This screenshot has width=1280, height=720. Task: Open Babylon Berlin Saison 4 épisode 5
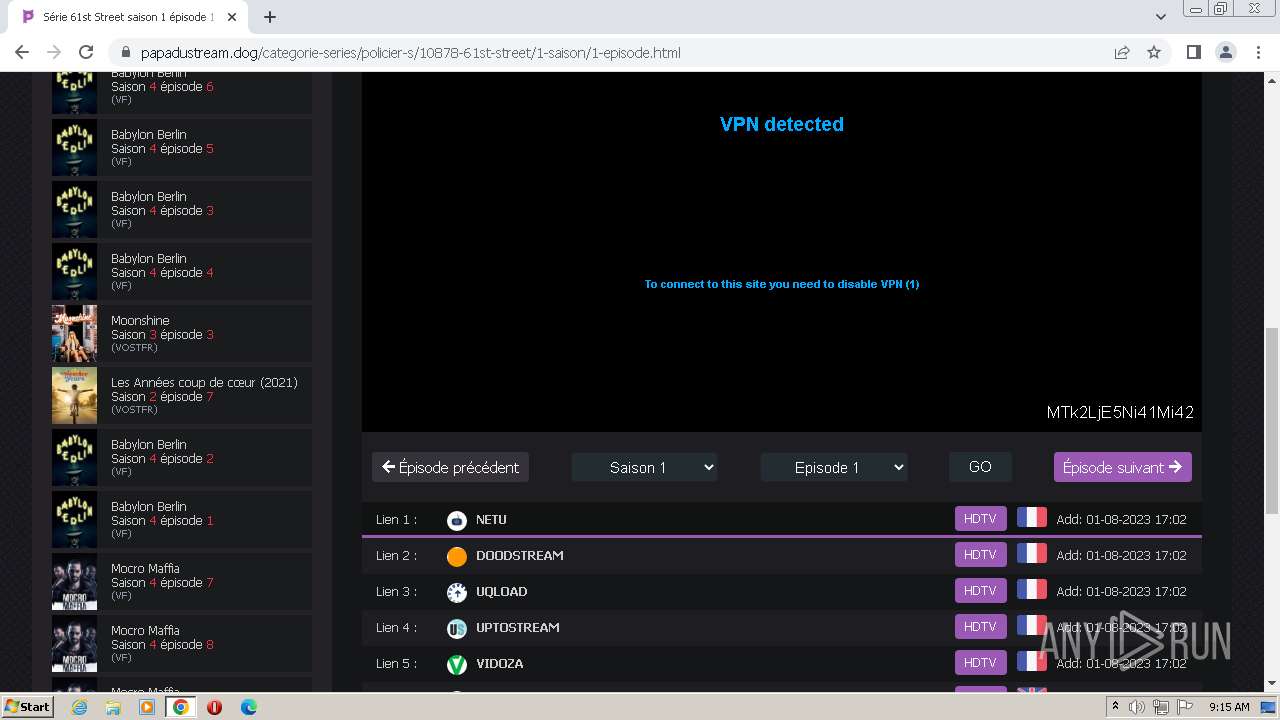coord(182,147)
